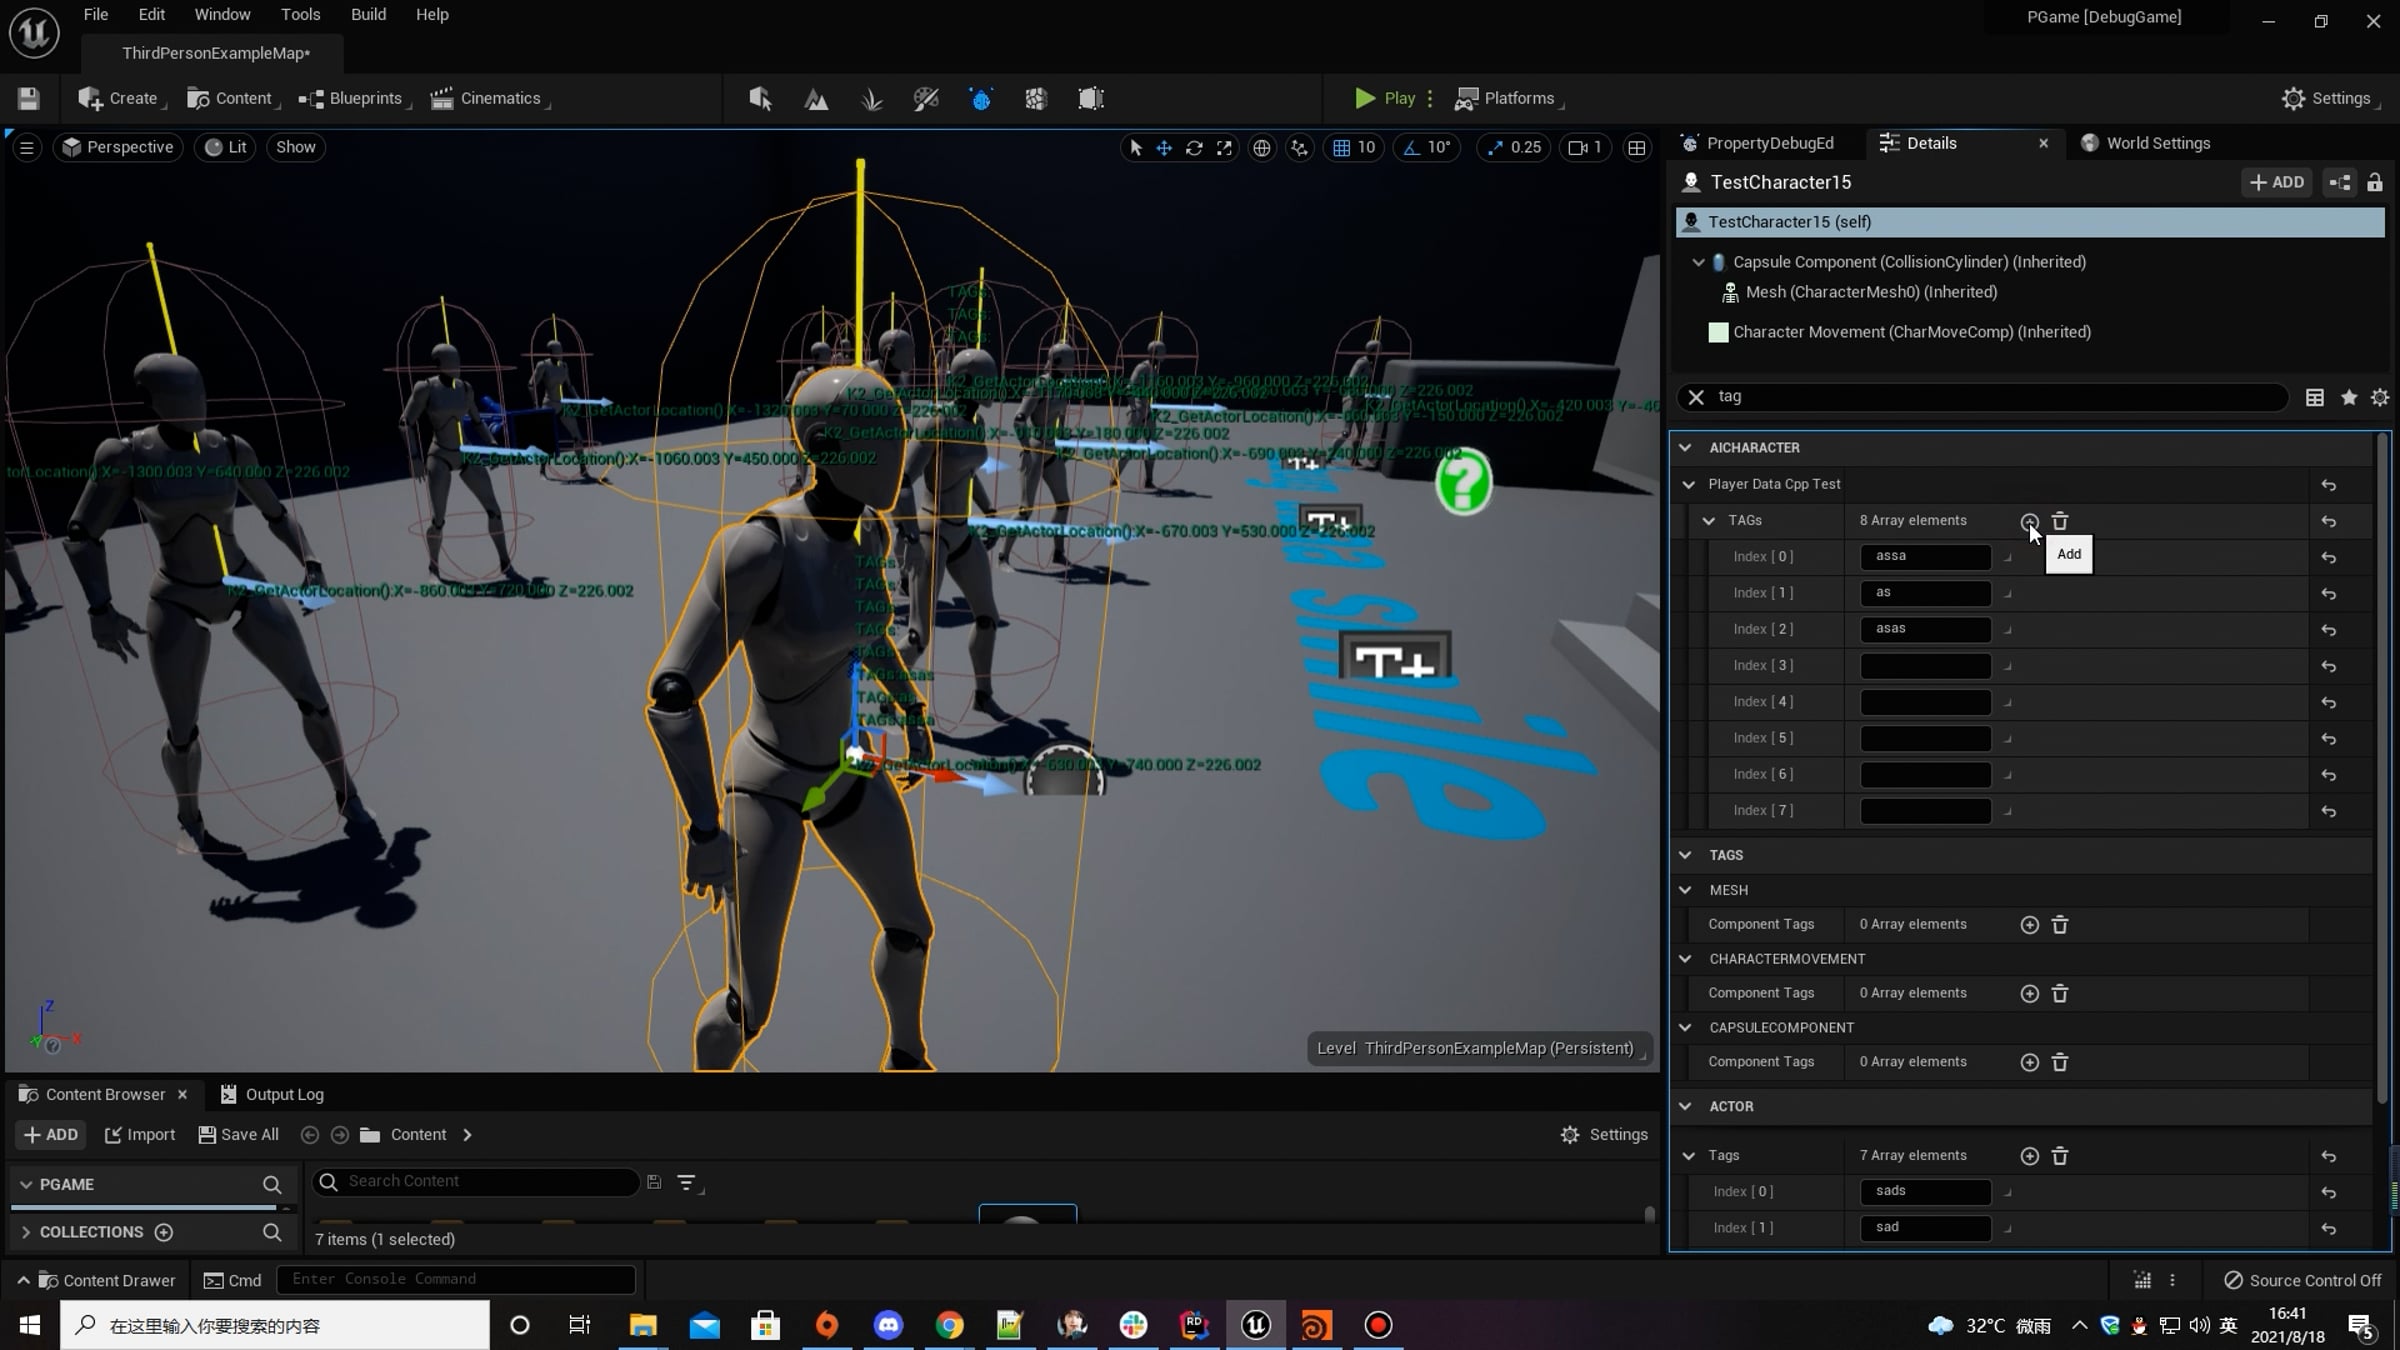Open the Lit view mode dropdown
This screenshot has width=2400, height=1350.
[x=225, y=147]
